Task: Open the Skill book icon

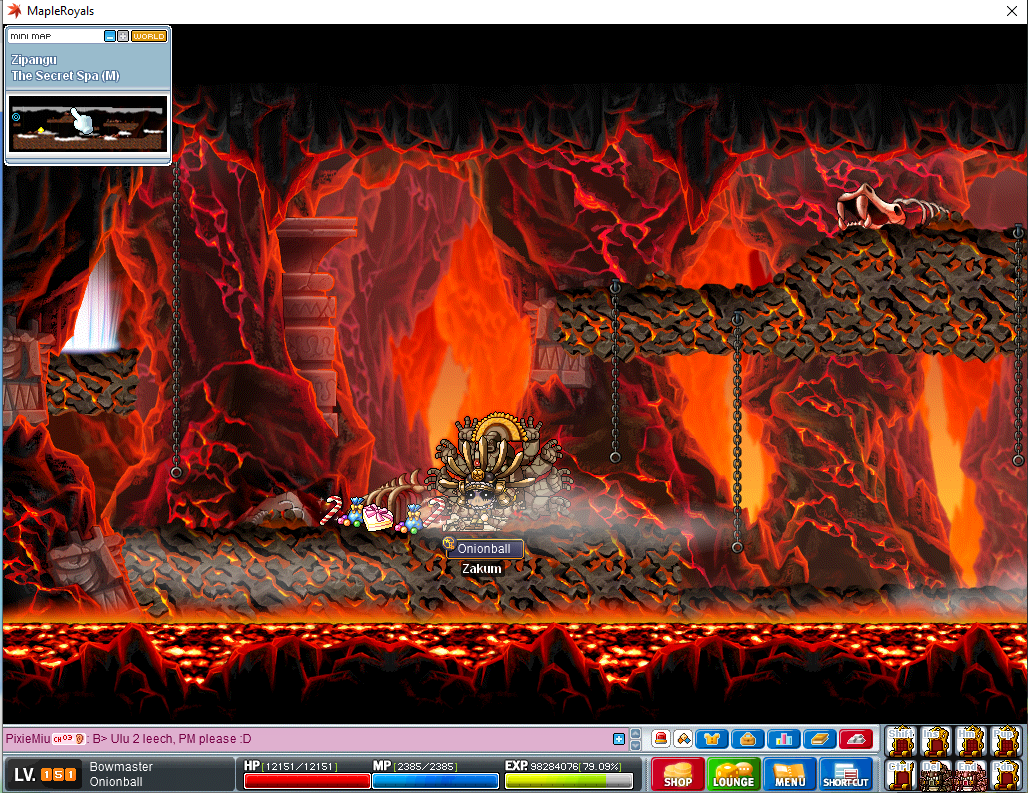Action: pos(820,739)
